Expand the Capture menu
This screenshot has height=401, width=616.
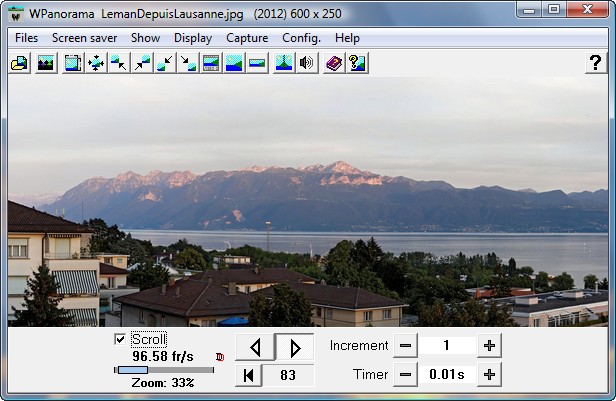pyautogui.click(x=247, y=38)
